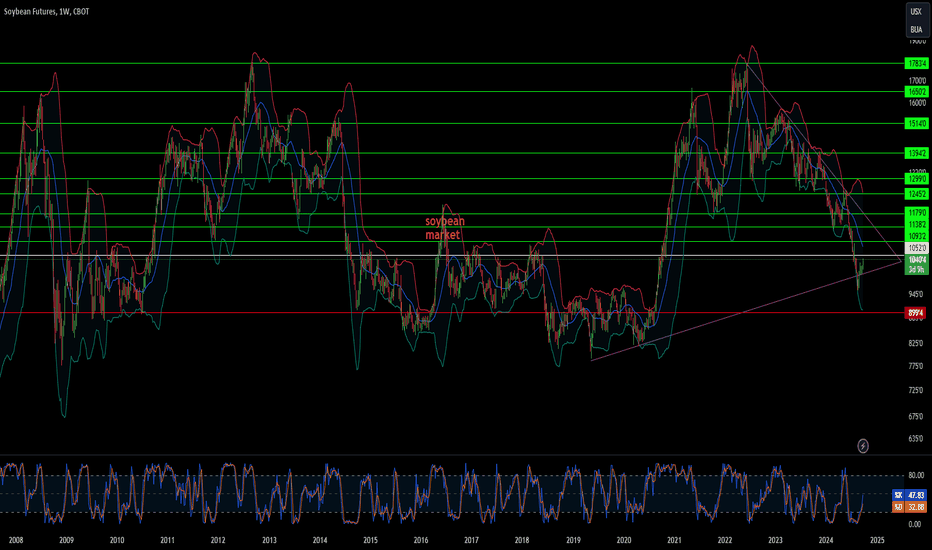Click the 1700'0 price scale value
The width and height of the screenshot is (932, 550).
pos(917,80)
